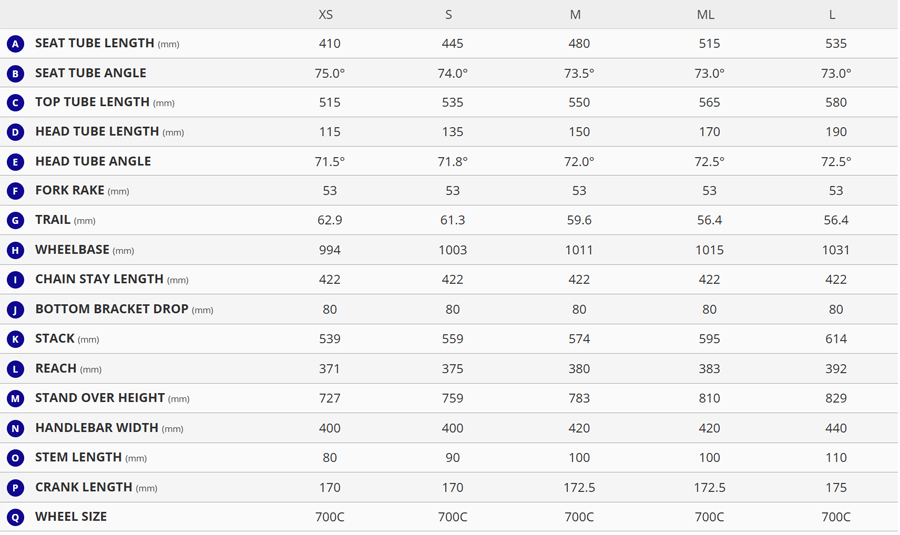This screenshot has width=900, height=535.
Task: Click the letter B badge beside Seat Tube Angle
Action: pyautogui.click(x=15, y=73)
